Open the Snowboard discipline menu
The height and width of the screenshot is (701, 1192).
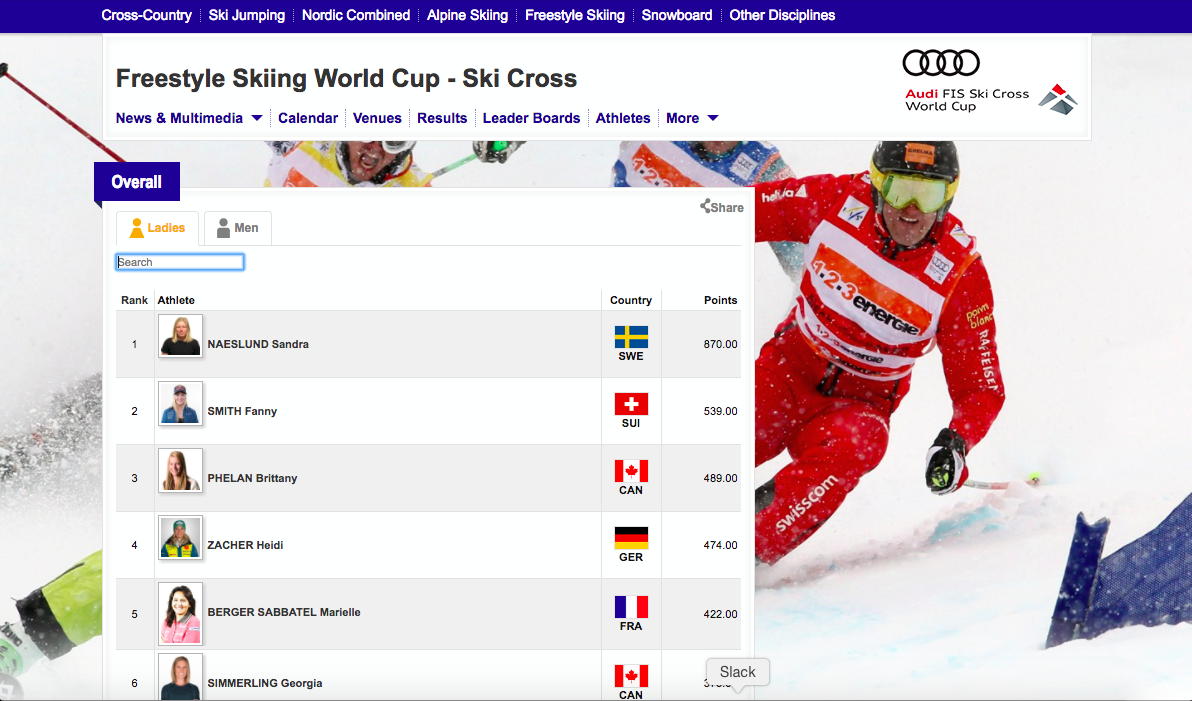click(x=677, y=15)
